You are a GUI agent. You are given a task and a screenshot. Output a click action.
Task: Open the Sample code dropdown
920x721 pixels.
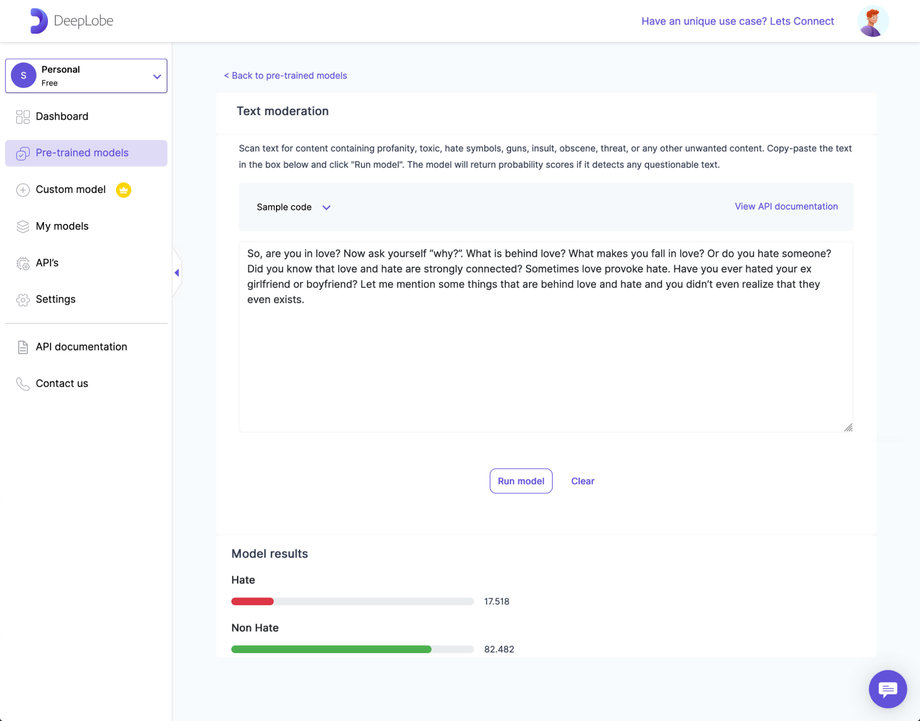[292, 206]
